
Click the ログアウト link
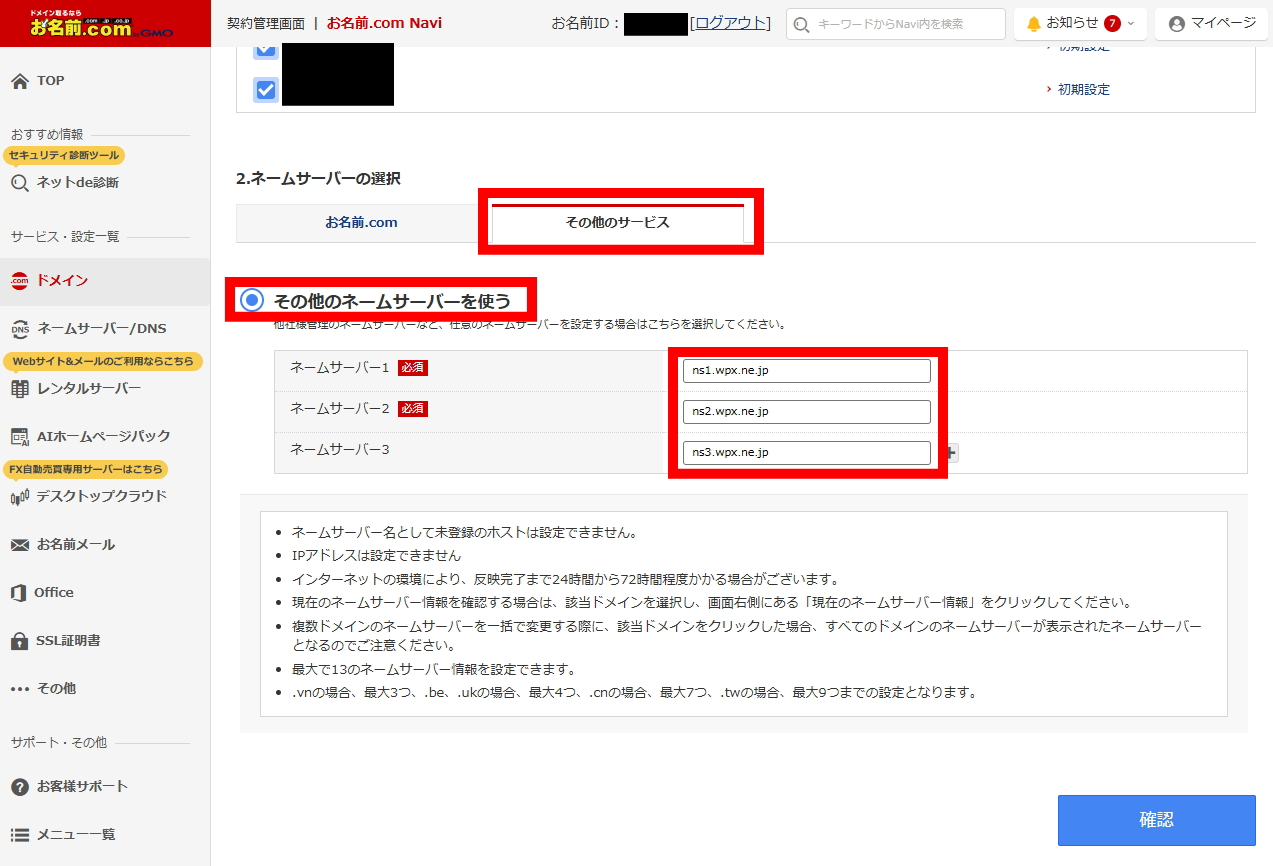[730, 23]
